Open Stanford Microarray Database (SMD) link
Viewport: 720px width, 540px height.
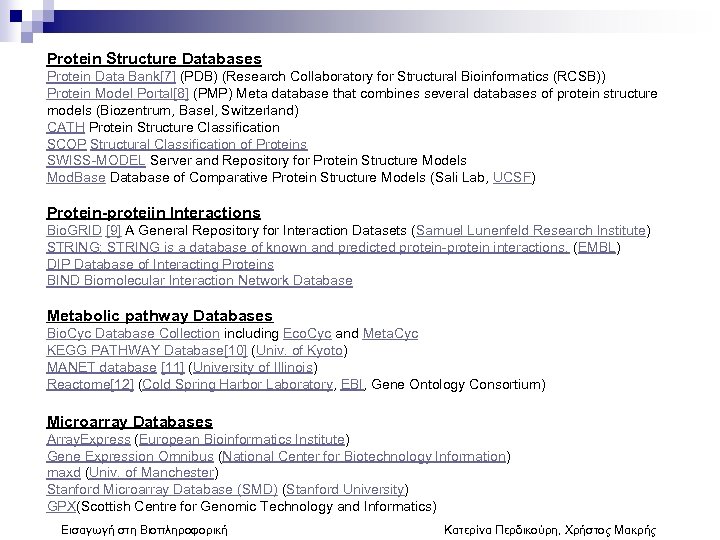[x=163, y=489]
